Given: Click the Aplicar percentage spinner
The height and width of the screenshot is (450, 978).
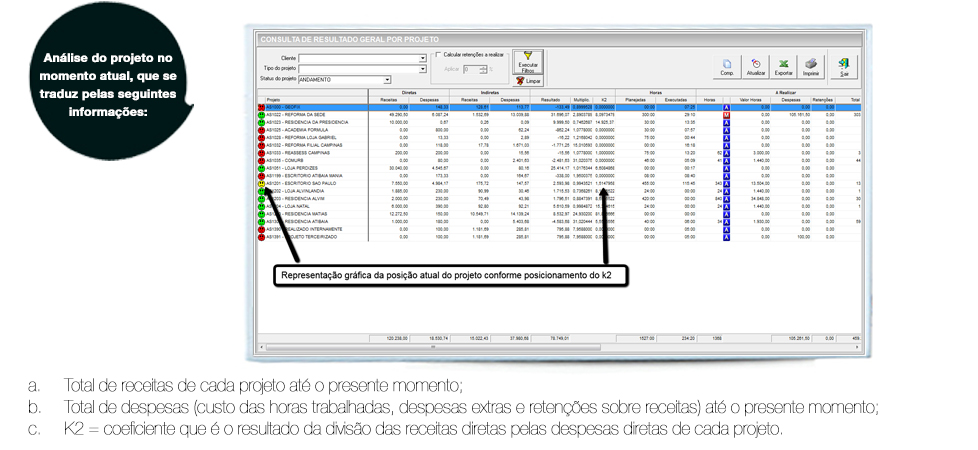Looking at the screenshot, I should point(483,69).
